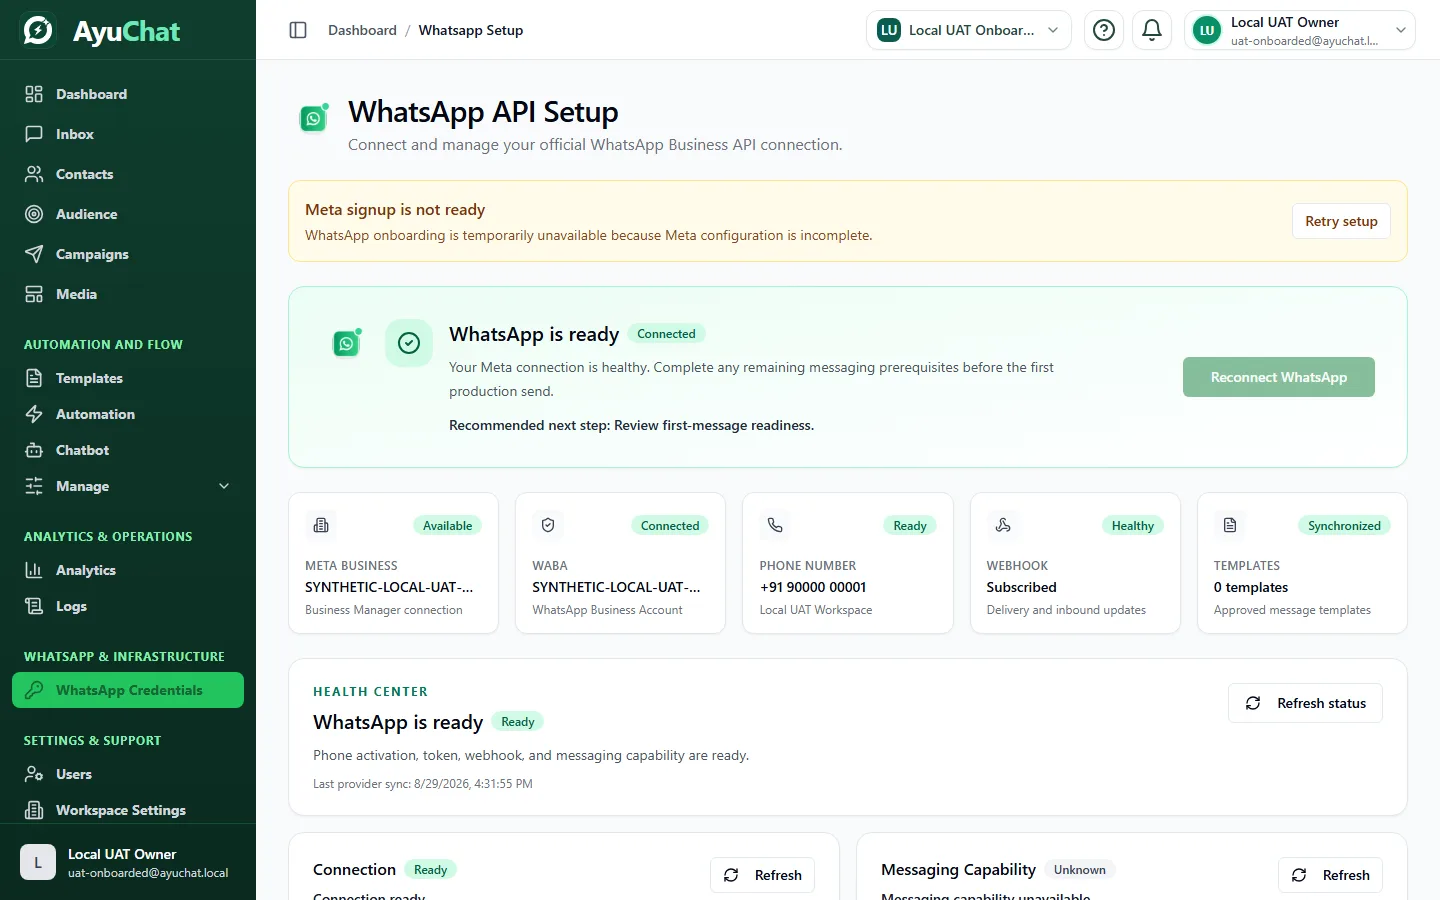Click the Users icon in sidebar
The image size is (1440, 900).
pos(34,774)
